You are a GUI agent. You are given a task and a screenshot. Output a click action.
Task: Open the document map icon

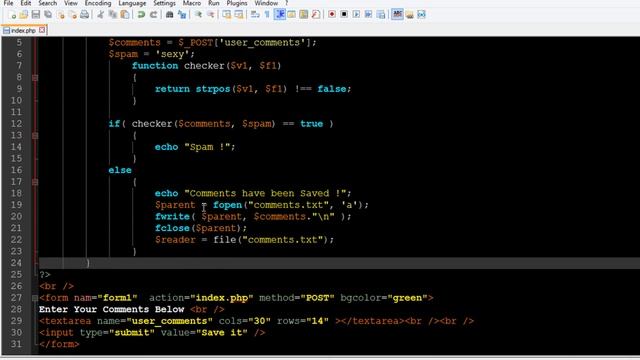click(x=304, y=15)
